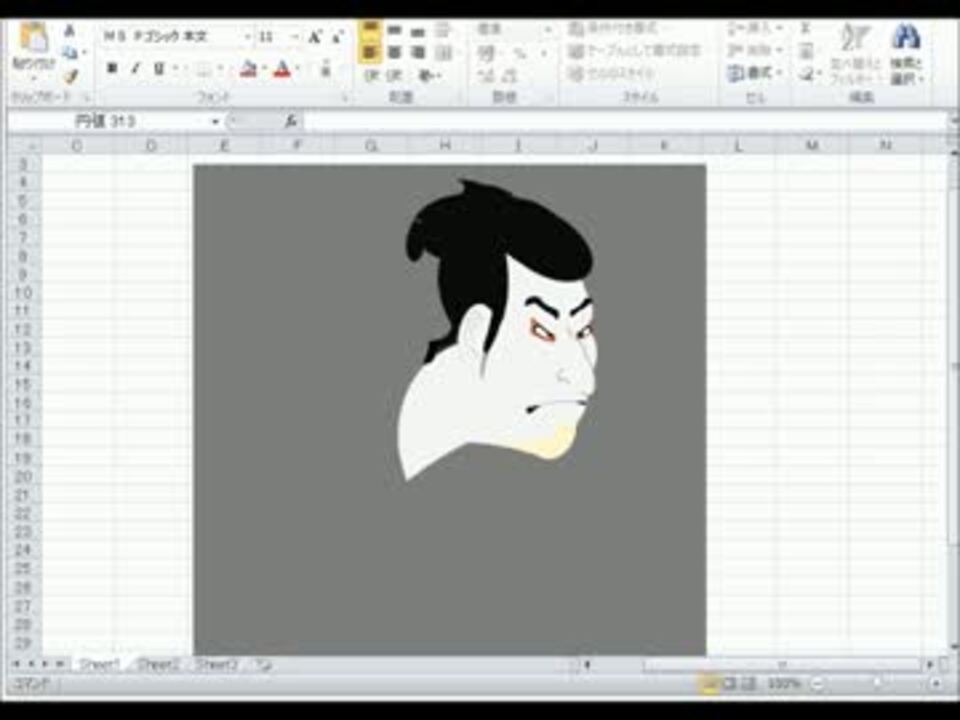Click the Fill down icon
Screen dimensions: 960x720
click(x=807, y=51)
